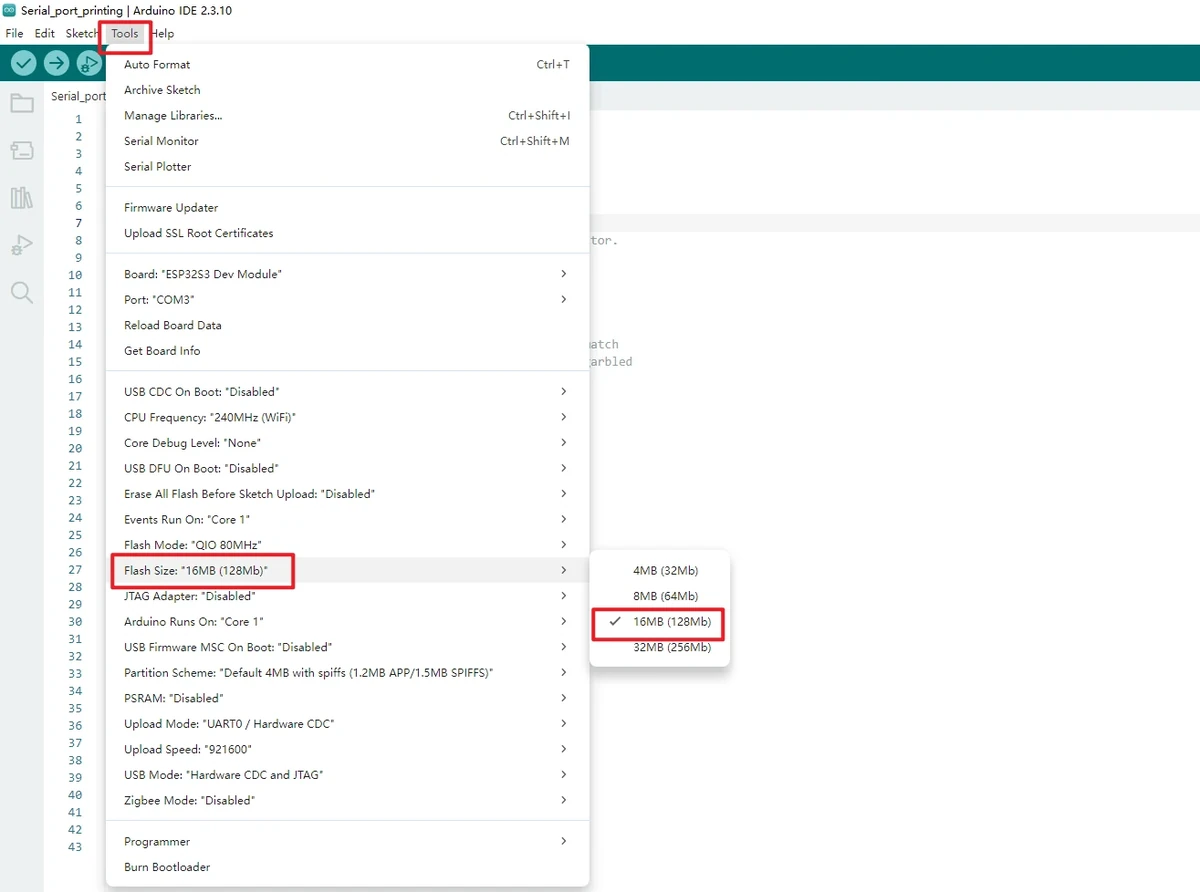Choose Get Board Info entry
The height and width of the screenshot is (892, 1200).
348,351
